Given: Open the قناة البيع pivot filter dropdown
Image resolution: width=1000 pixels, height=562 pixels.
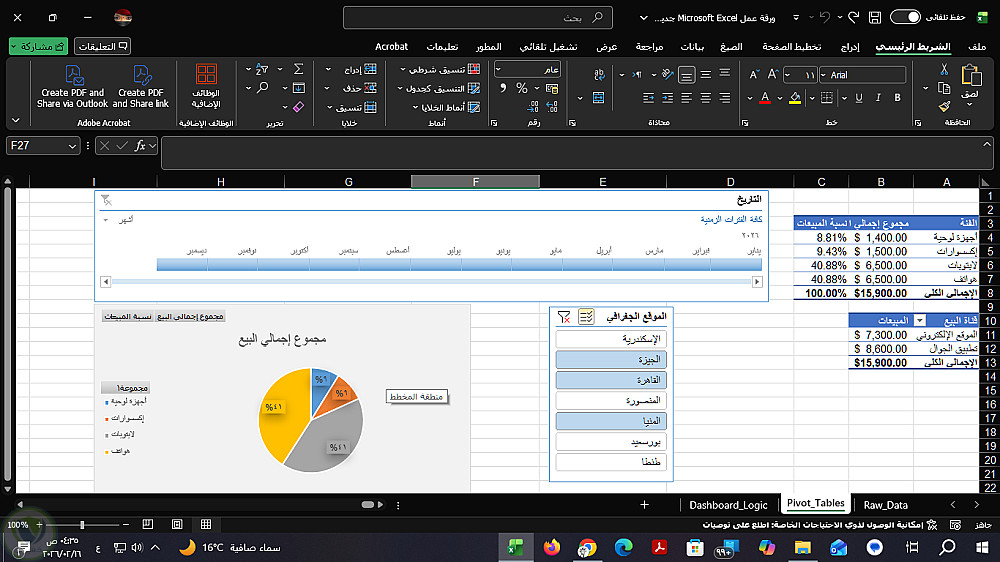Looking at the screenshot, I should 920,320.
